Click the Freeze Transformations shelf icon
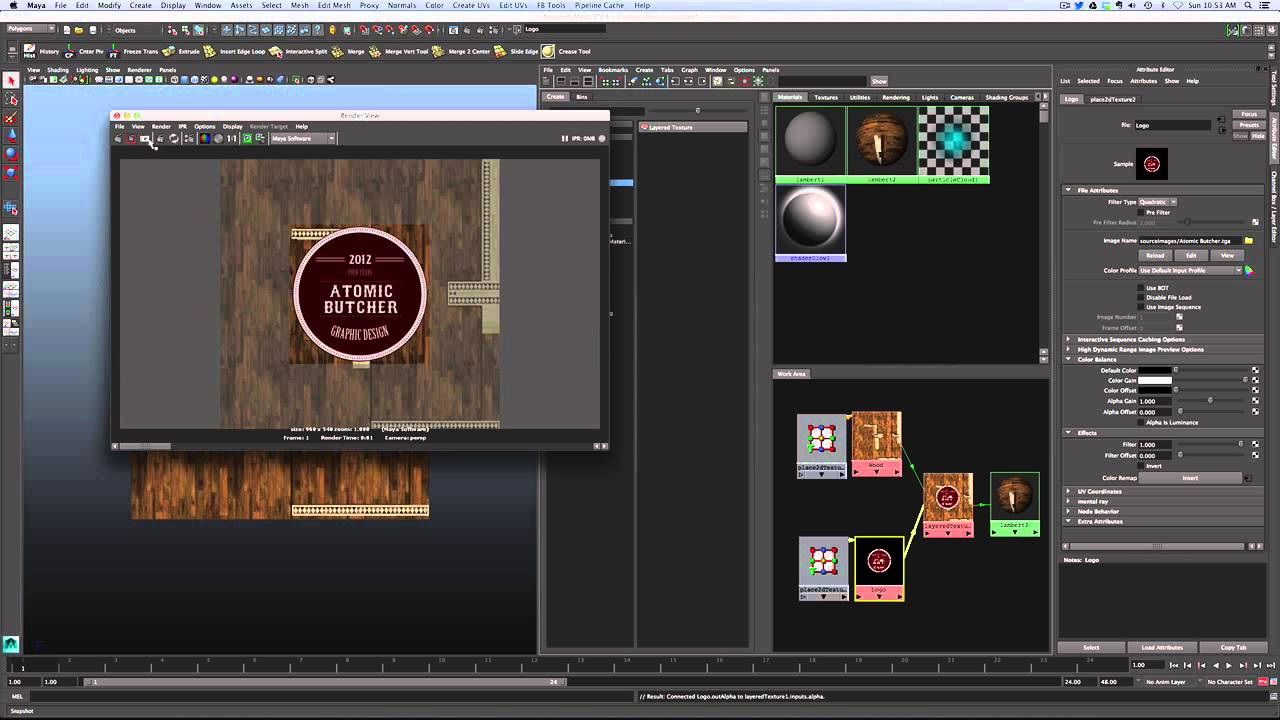 114,51
